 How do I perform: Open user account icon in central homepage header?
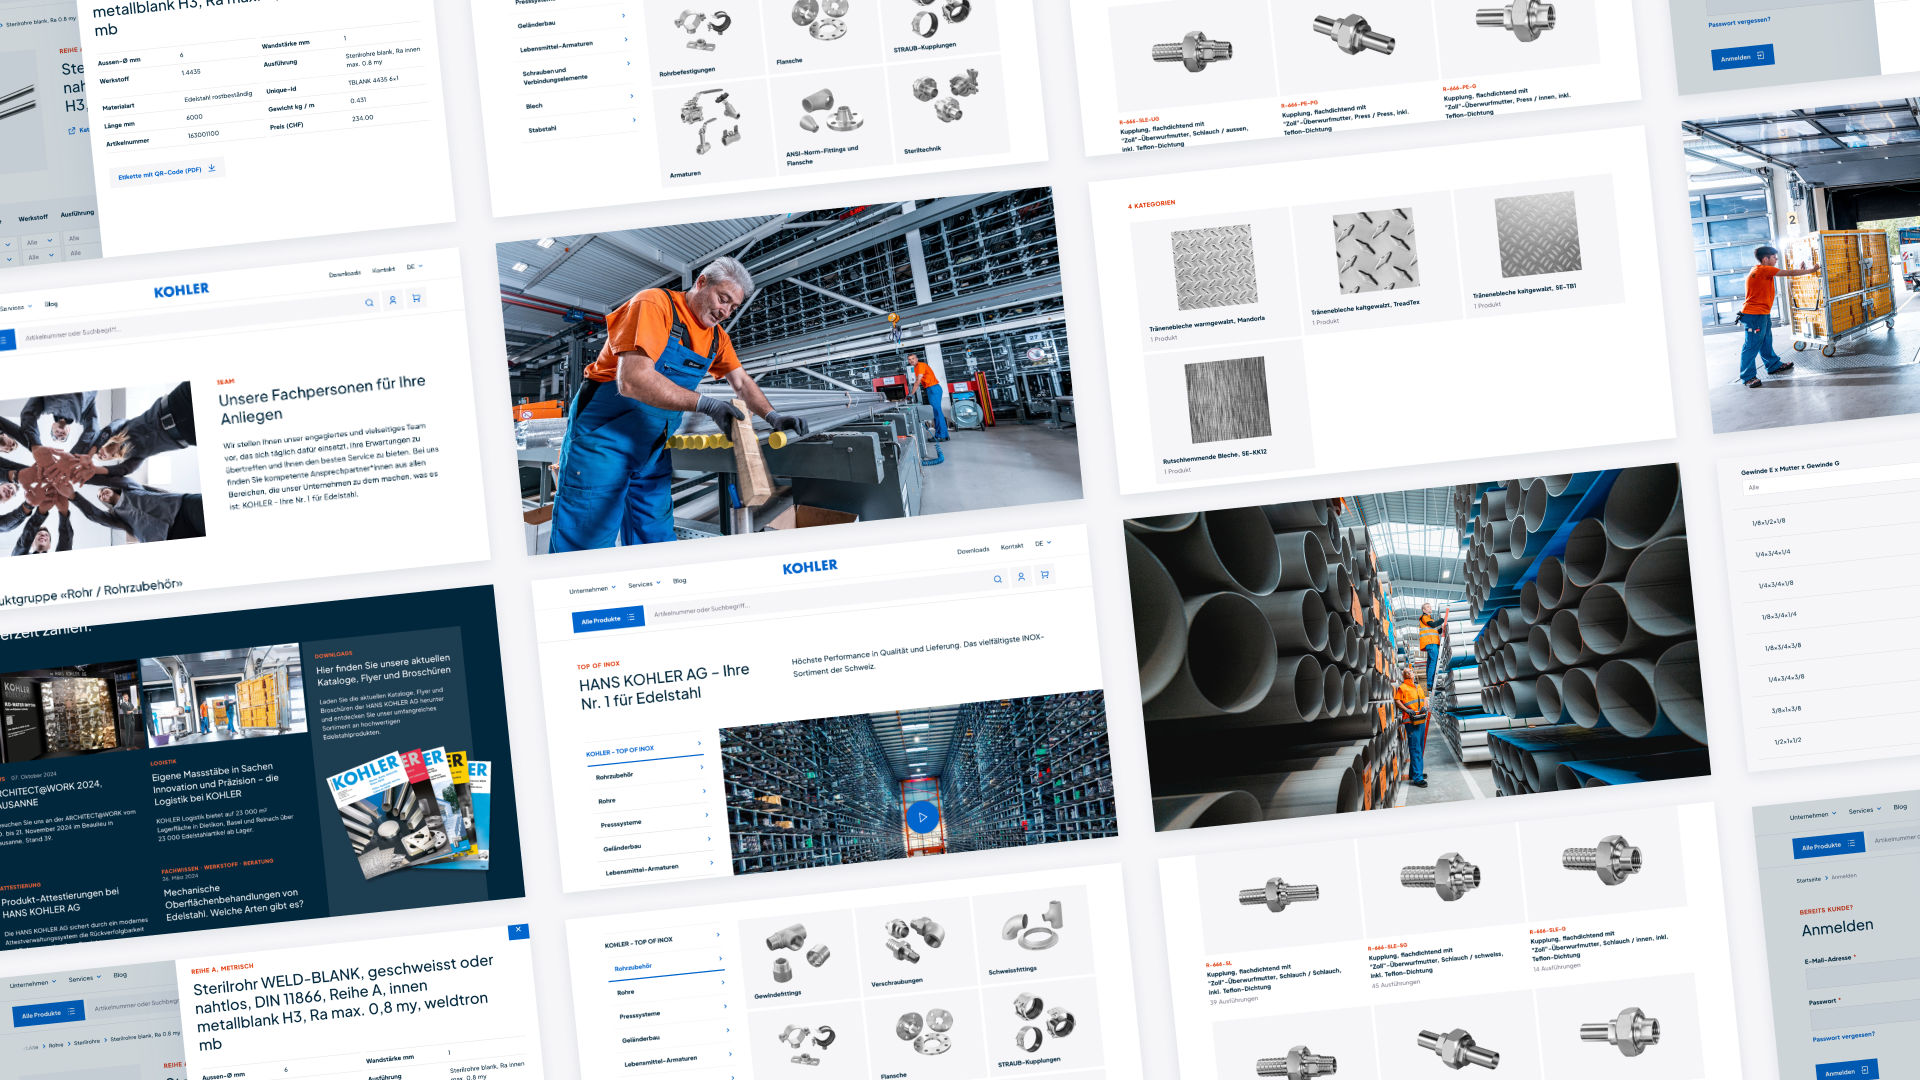[x=1021, y=577]
